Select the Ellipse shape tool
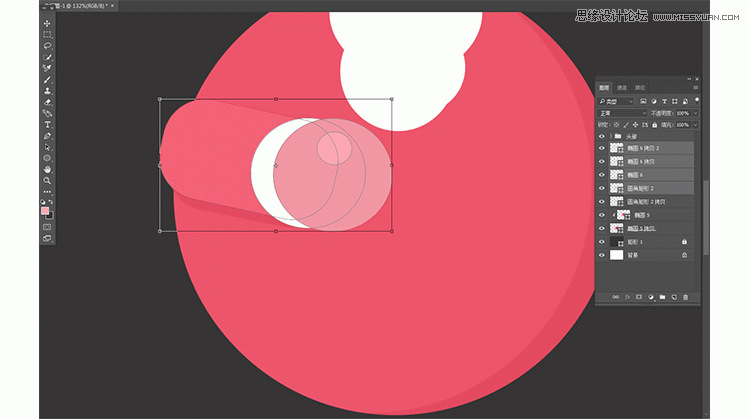 (x=47, y=158)
